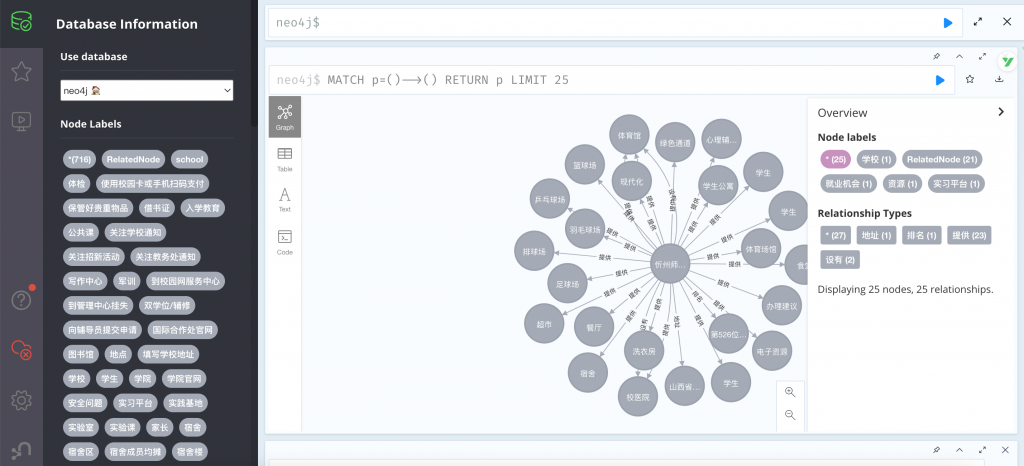Open the Settings gear in the sidebar
The height and width of the screenshot is (466, 1024).
[x=21, y=400]
